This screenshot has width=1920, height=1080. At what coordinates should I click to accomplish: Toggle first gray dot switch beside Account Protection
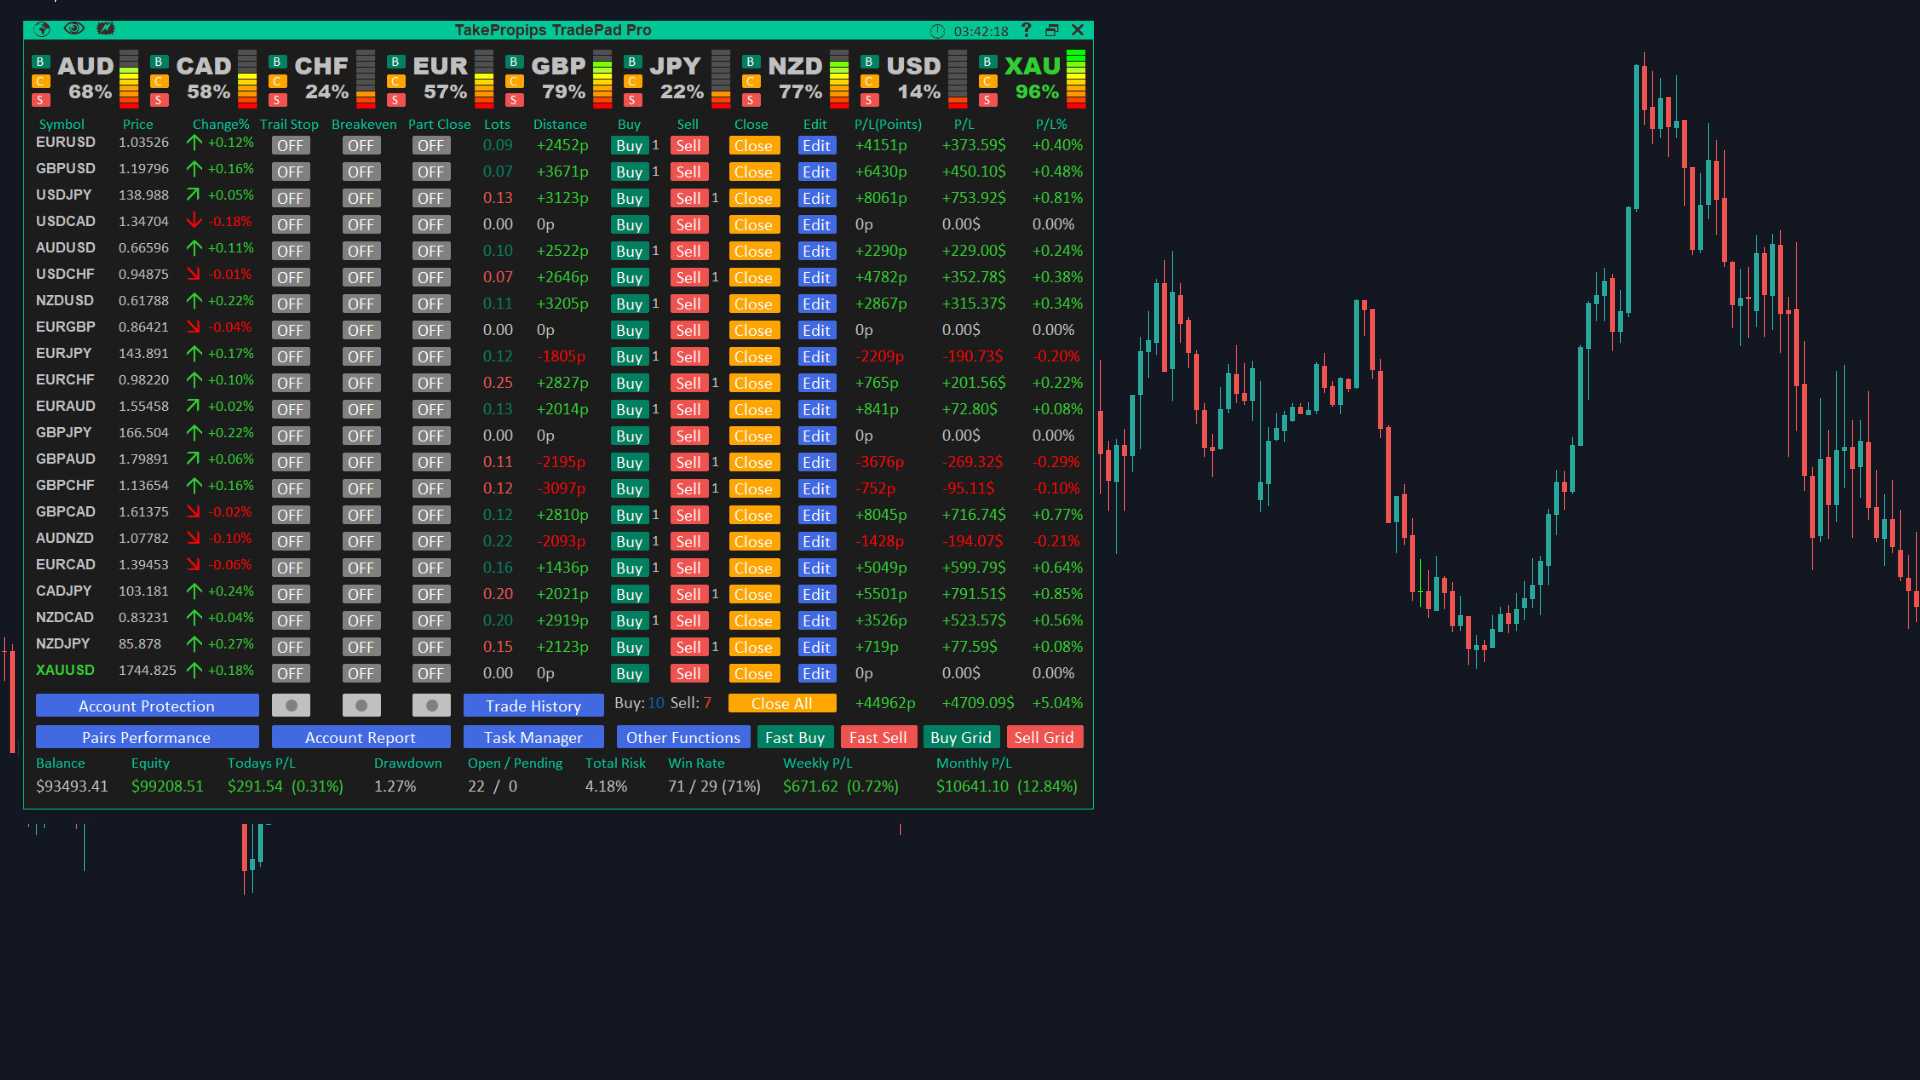tap(291, 705)
